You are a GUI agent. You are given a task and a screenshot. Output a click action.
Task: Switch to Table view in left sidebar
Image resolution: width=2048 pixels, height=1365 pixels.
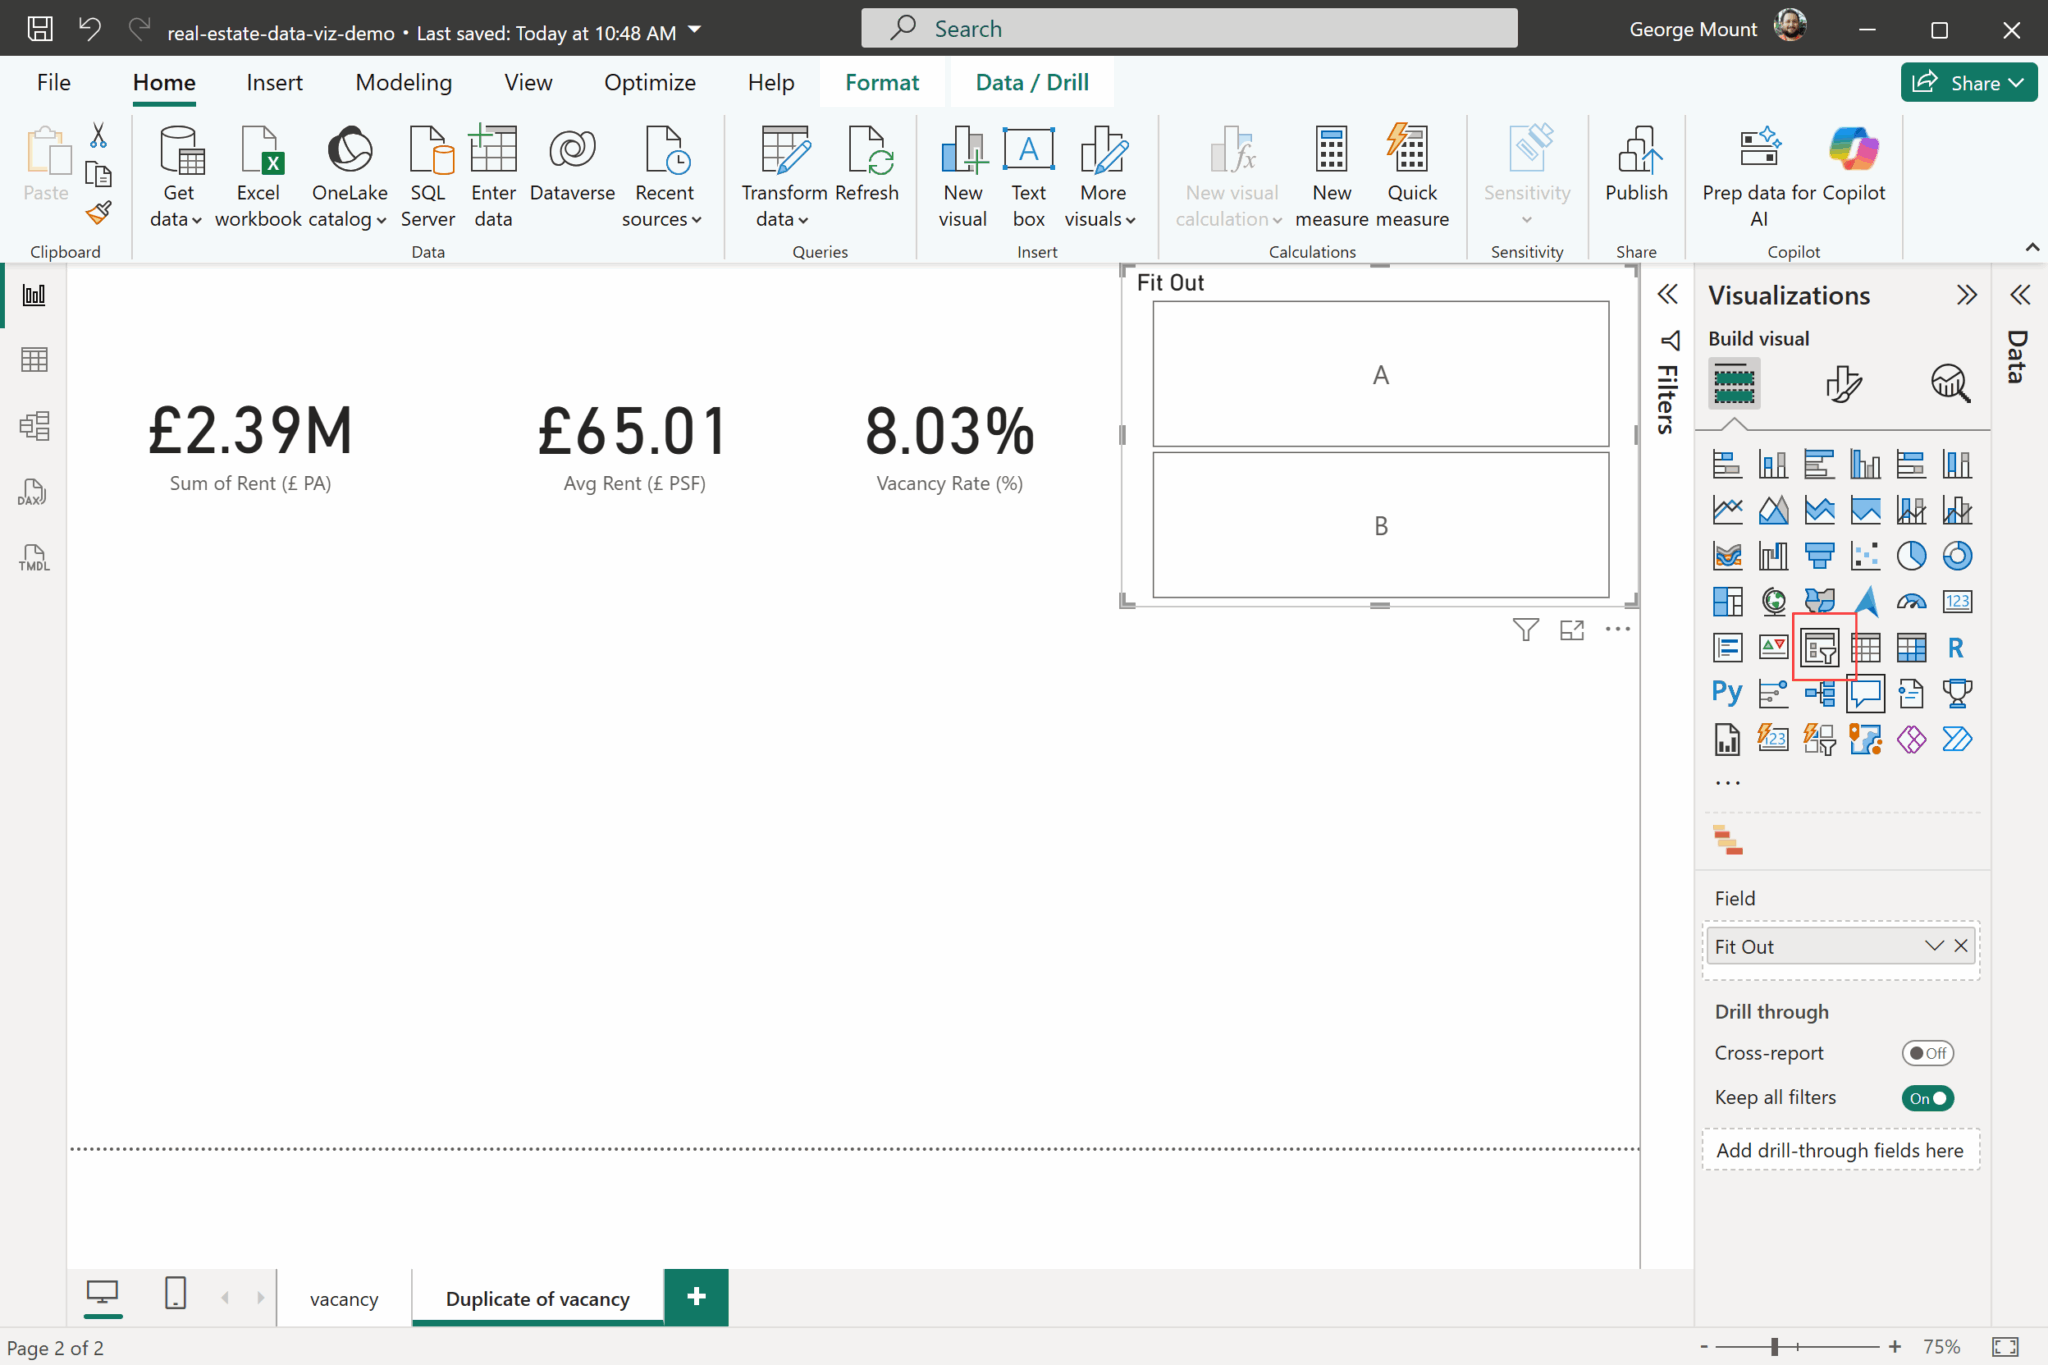tap(34, 360)
